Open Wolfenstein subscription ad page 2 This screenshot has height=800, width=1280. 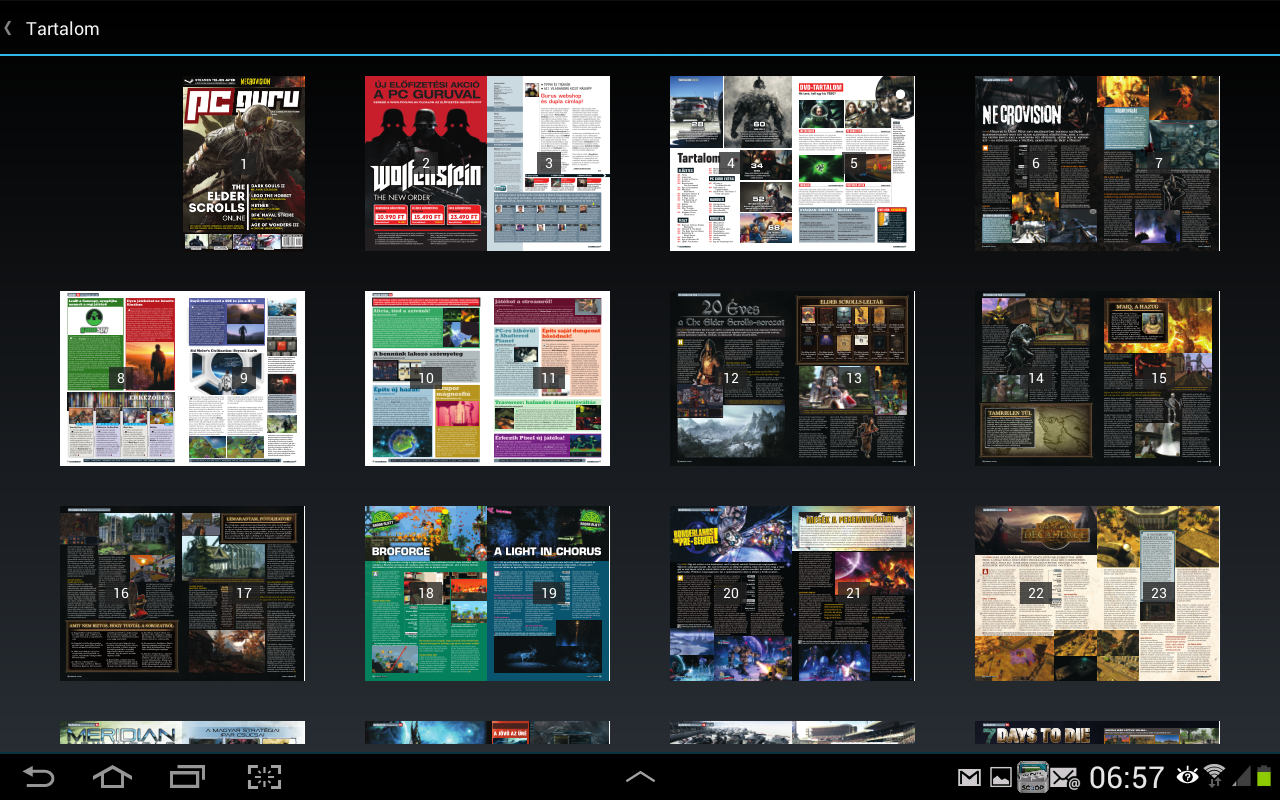click(426, 163)
